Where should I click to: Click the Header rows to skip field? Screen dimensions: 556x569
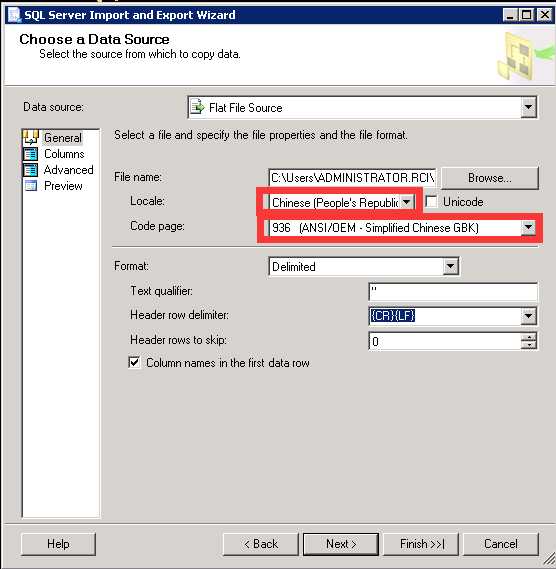tap(445, 341)
